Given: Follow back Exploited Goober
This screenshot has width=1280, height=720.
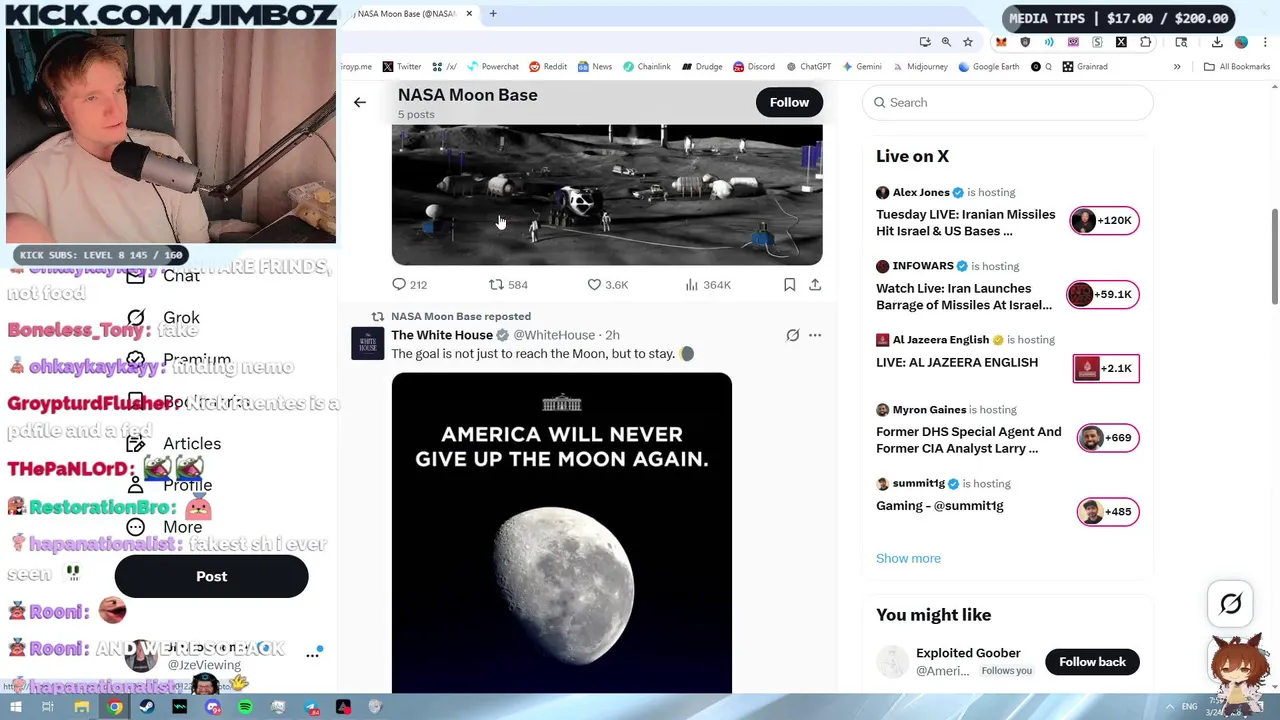Looking at the screenshot, I should (1092, 662).
